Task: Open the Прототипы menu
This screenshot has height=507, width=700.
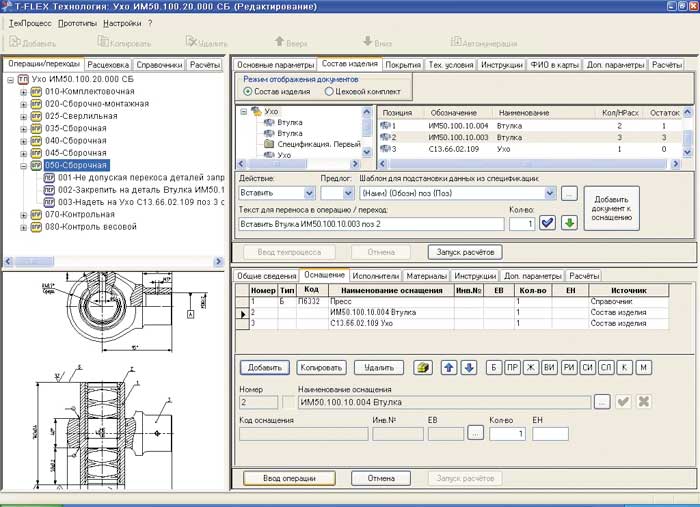Action: point(78,22)
